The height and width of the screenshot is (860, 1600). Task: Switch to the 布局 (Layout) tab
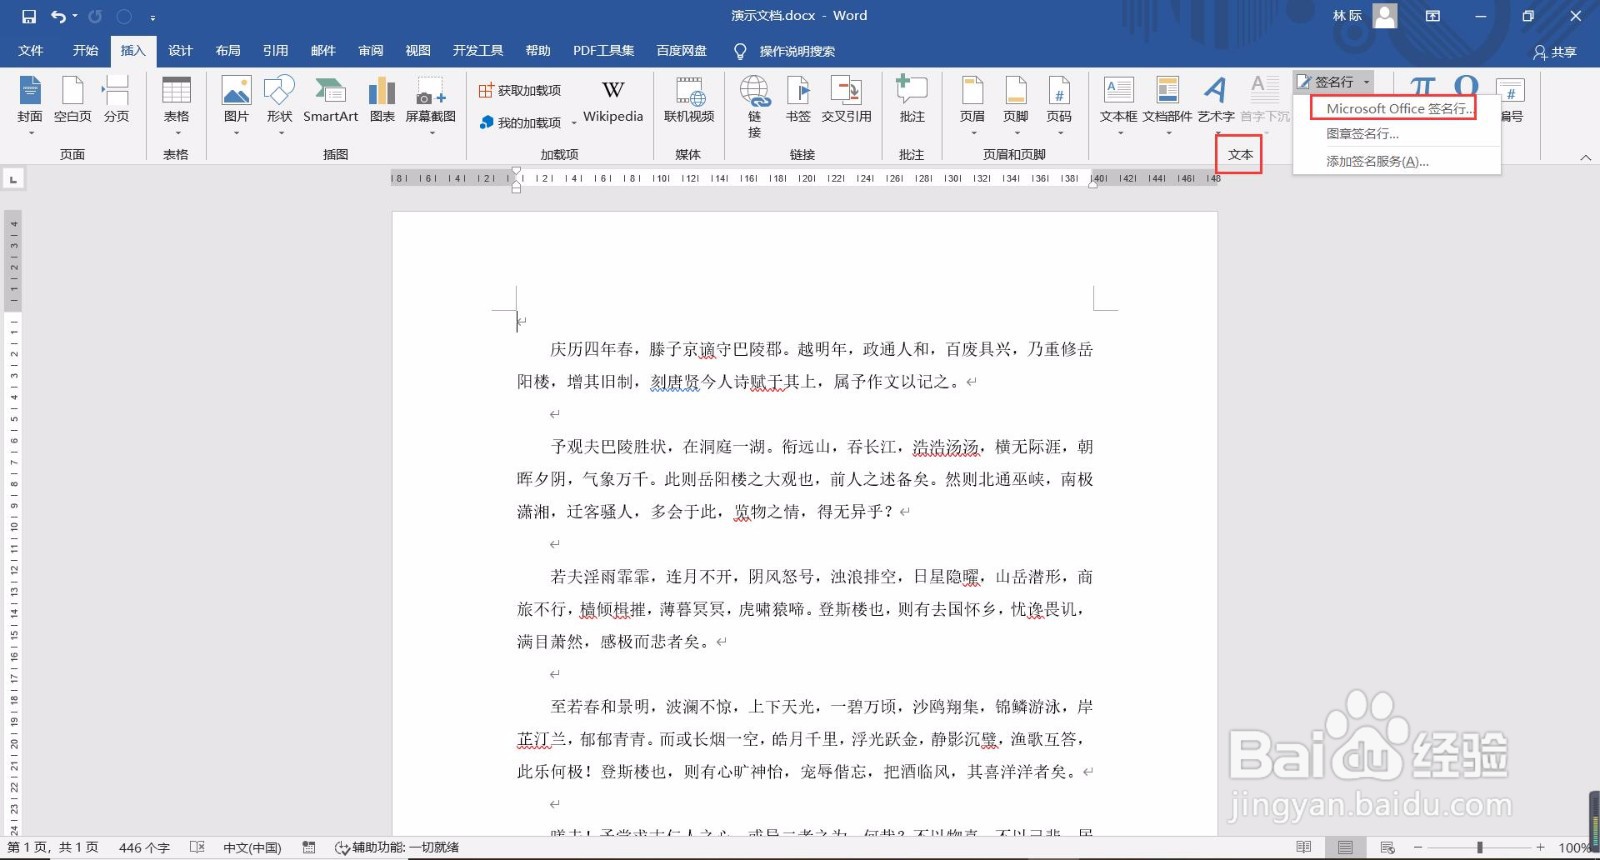point(228,51)
